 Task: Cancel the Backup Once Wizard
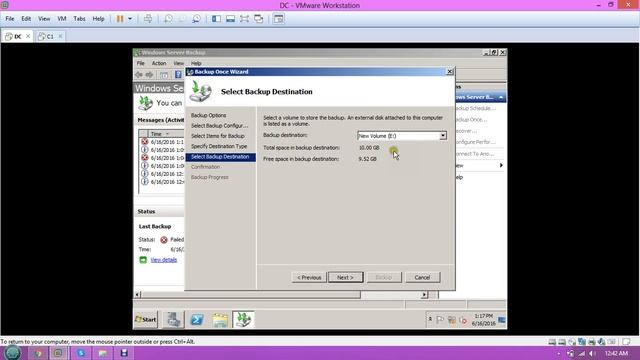pyautogui.click(x=422, y=278)
